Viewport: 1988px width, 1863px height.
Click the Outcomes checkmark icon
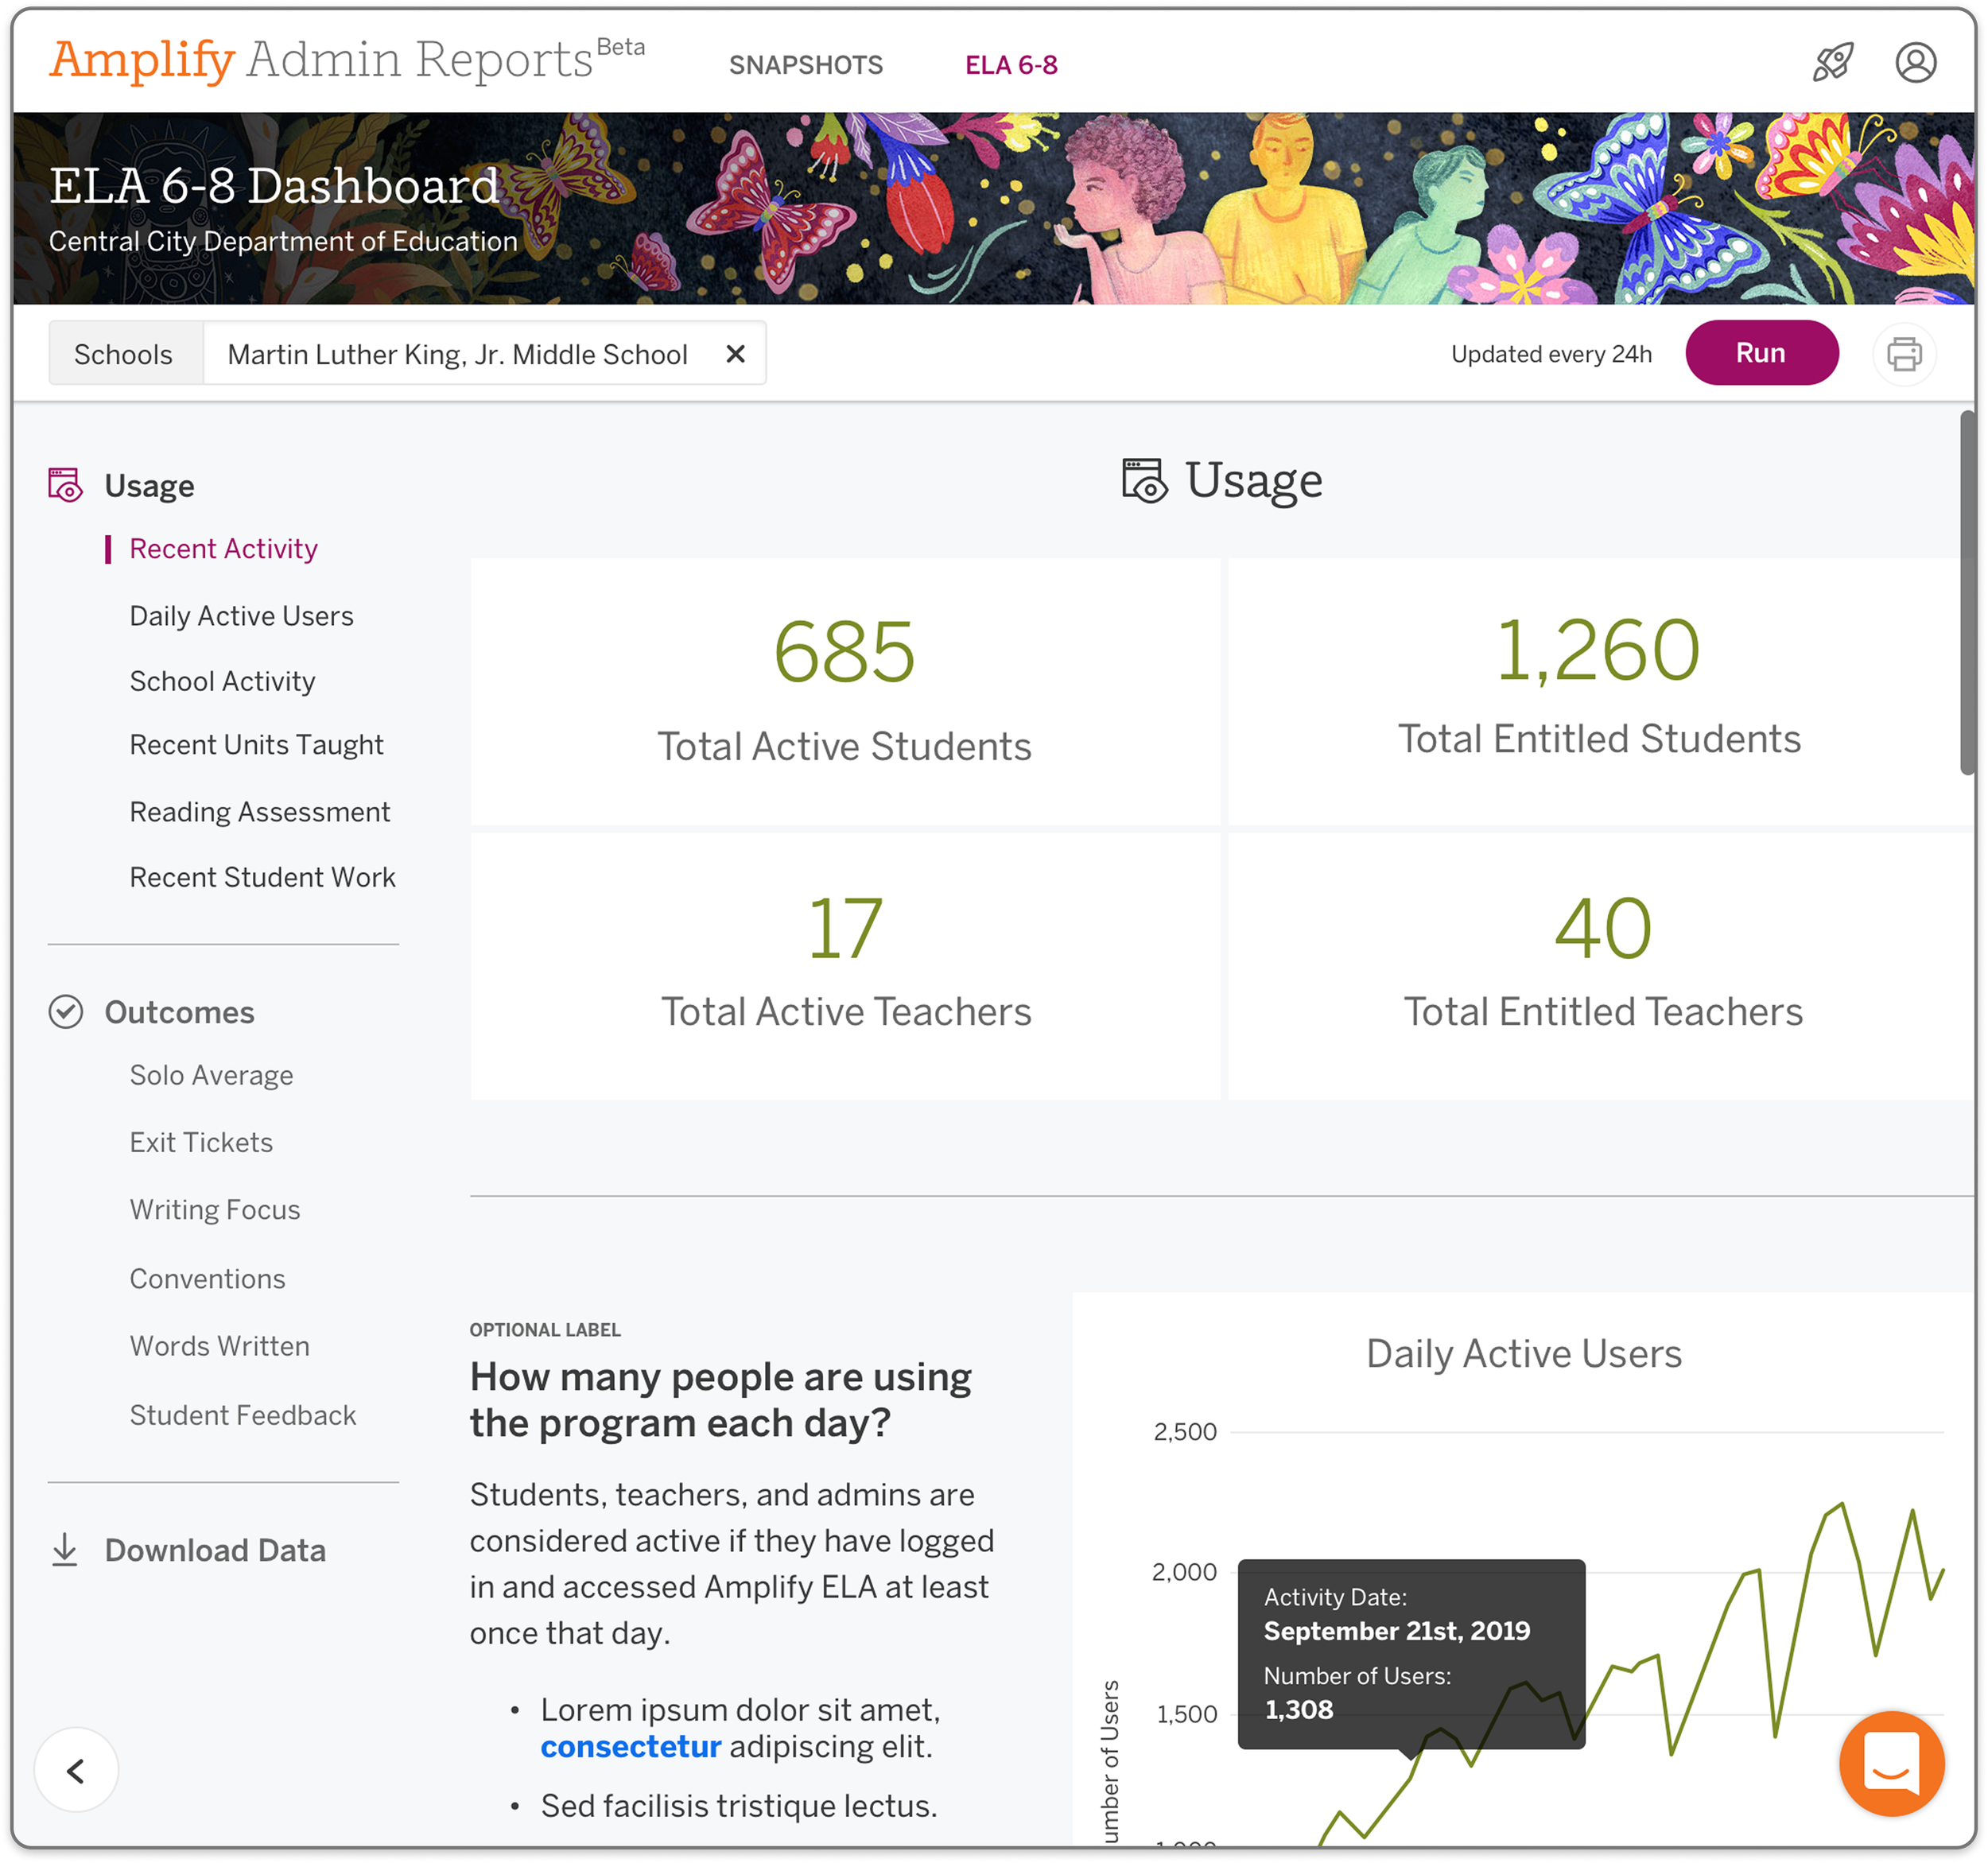click(x=66, y=1012)
